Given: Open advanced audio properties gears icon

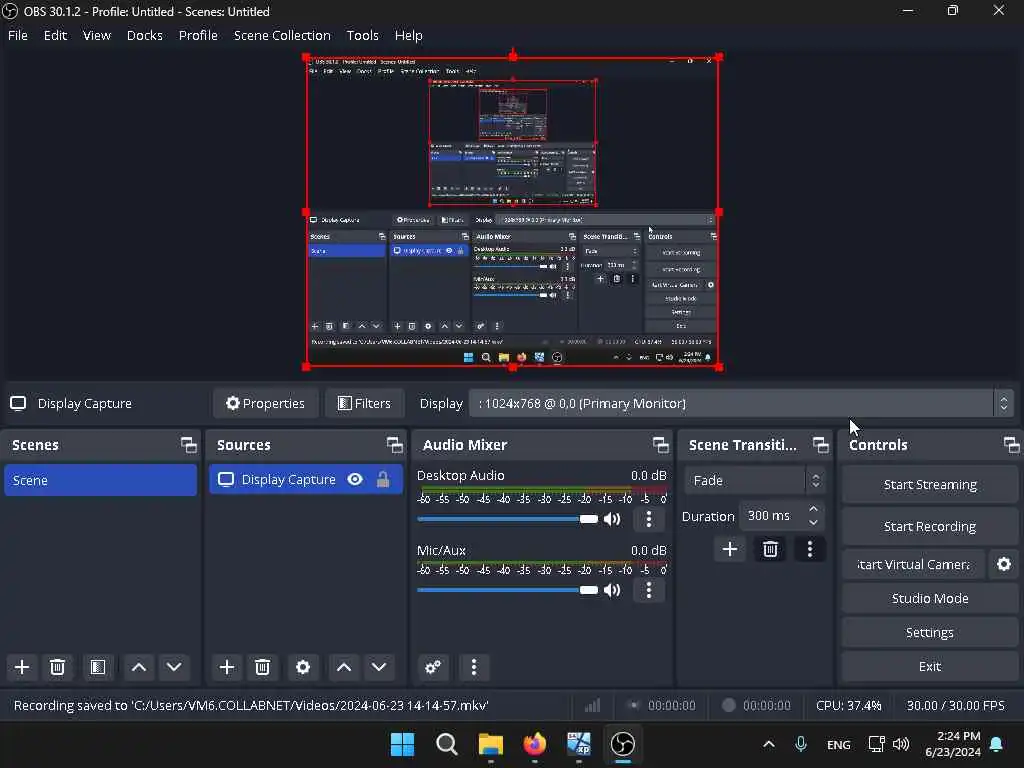Looking at the screenshot, I should [x=433, y=667].
